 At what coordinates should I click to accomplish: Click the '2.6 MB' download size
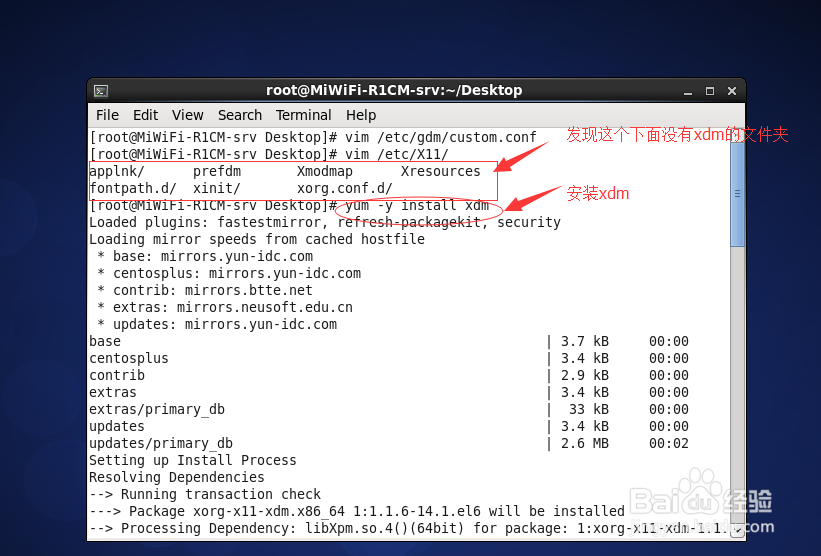pos(585,443)
